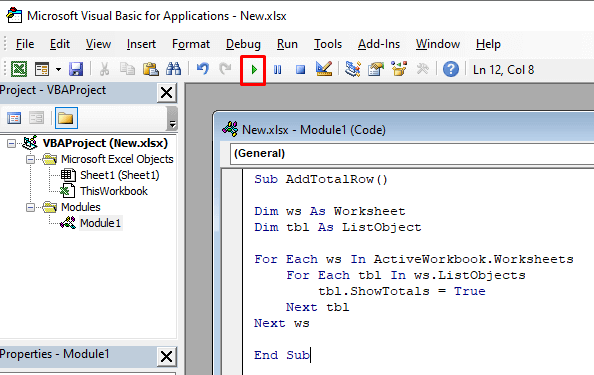
Task: Open the Run menu
Action: (x=287, y=44)
